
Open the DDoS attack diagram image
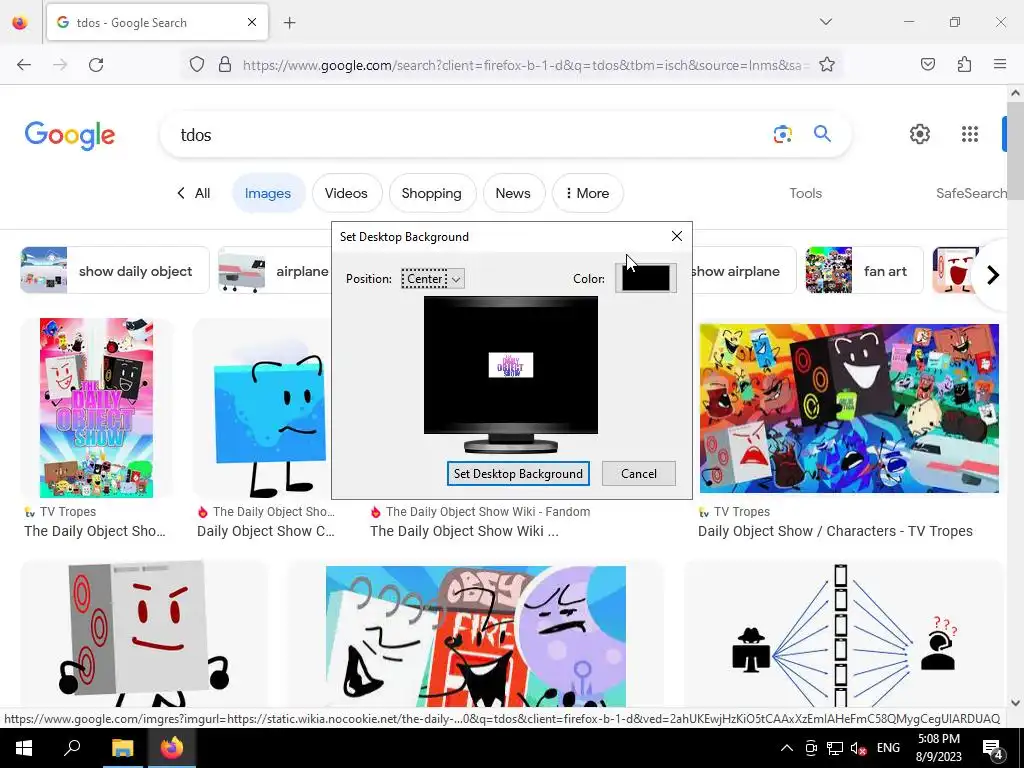tap(844, 635)
